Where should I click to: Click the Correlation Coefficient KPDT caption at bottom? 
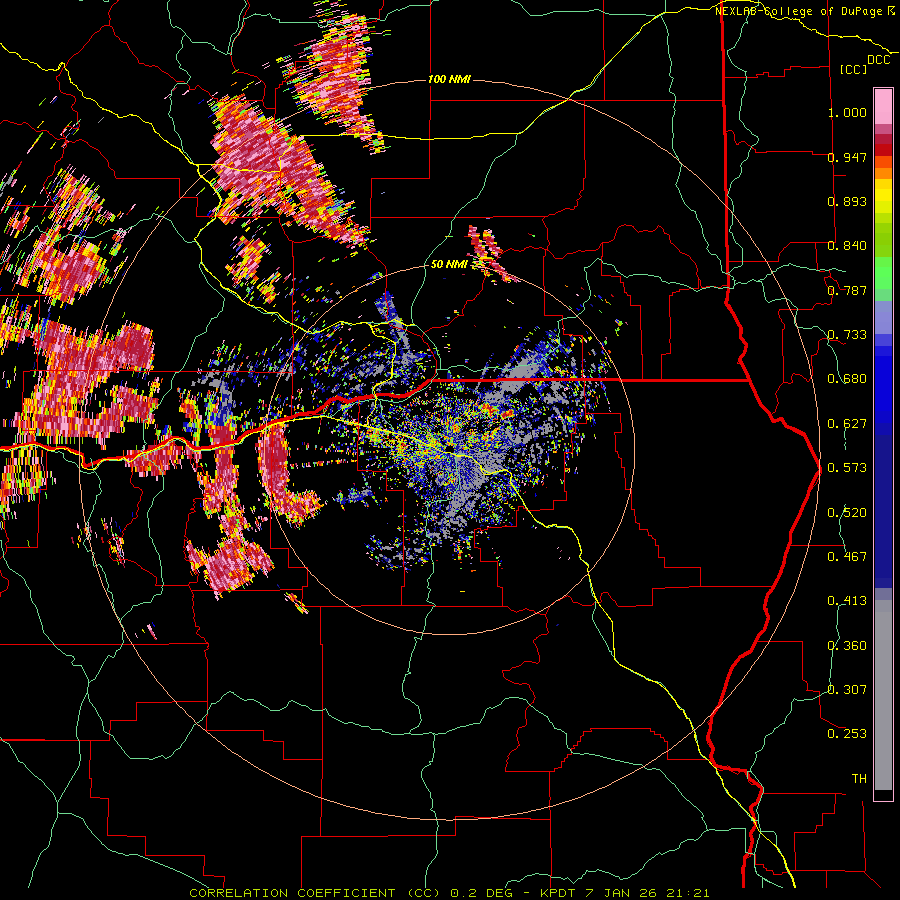(x=449, y=893)
